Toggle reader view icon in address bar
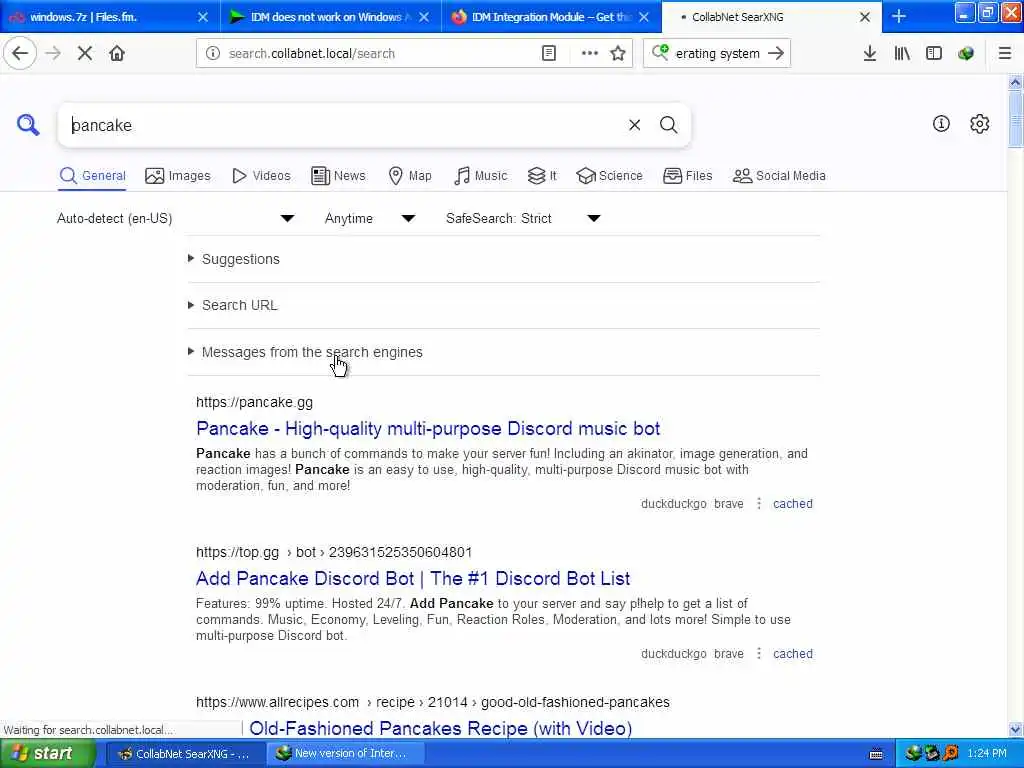Screen dimensions: 1024x768 point(549,54)
